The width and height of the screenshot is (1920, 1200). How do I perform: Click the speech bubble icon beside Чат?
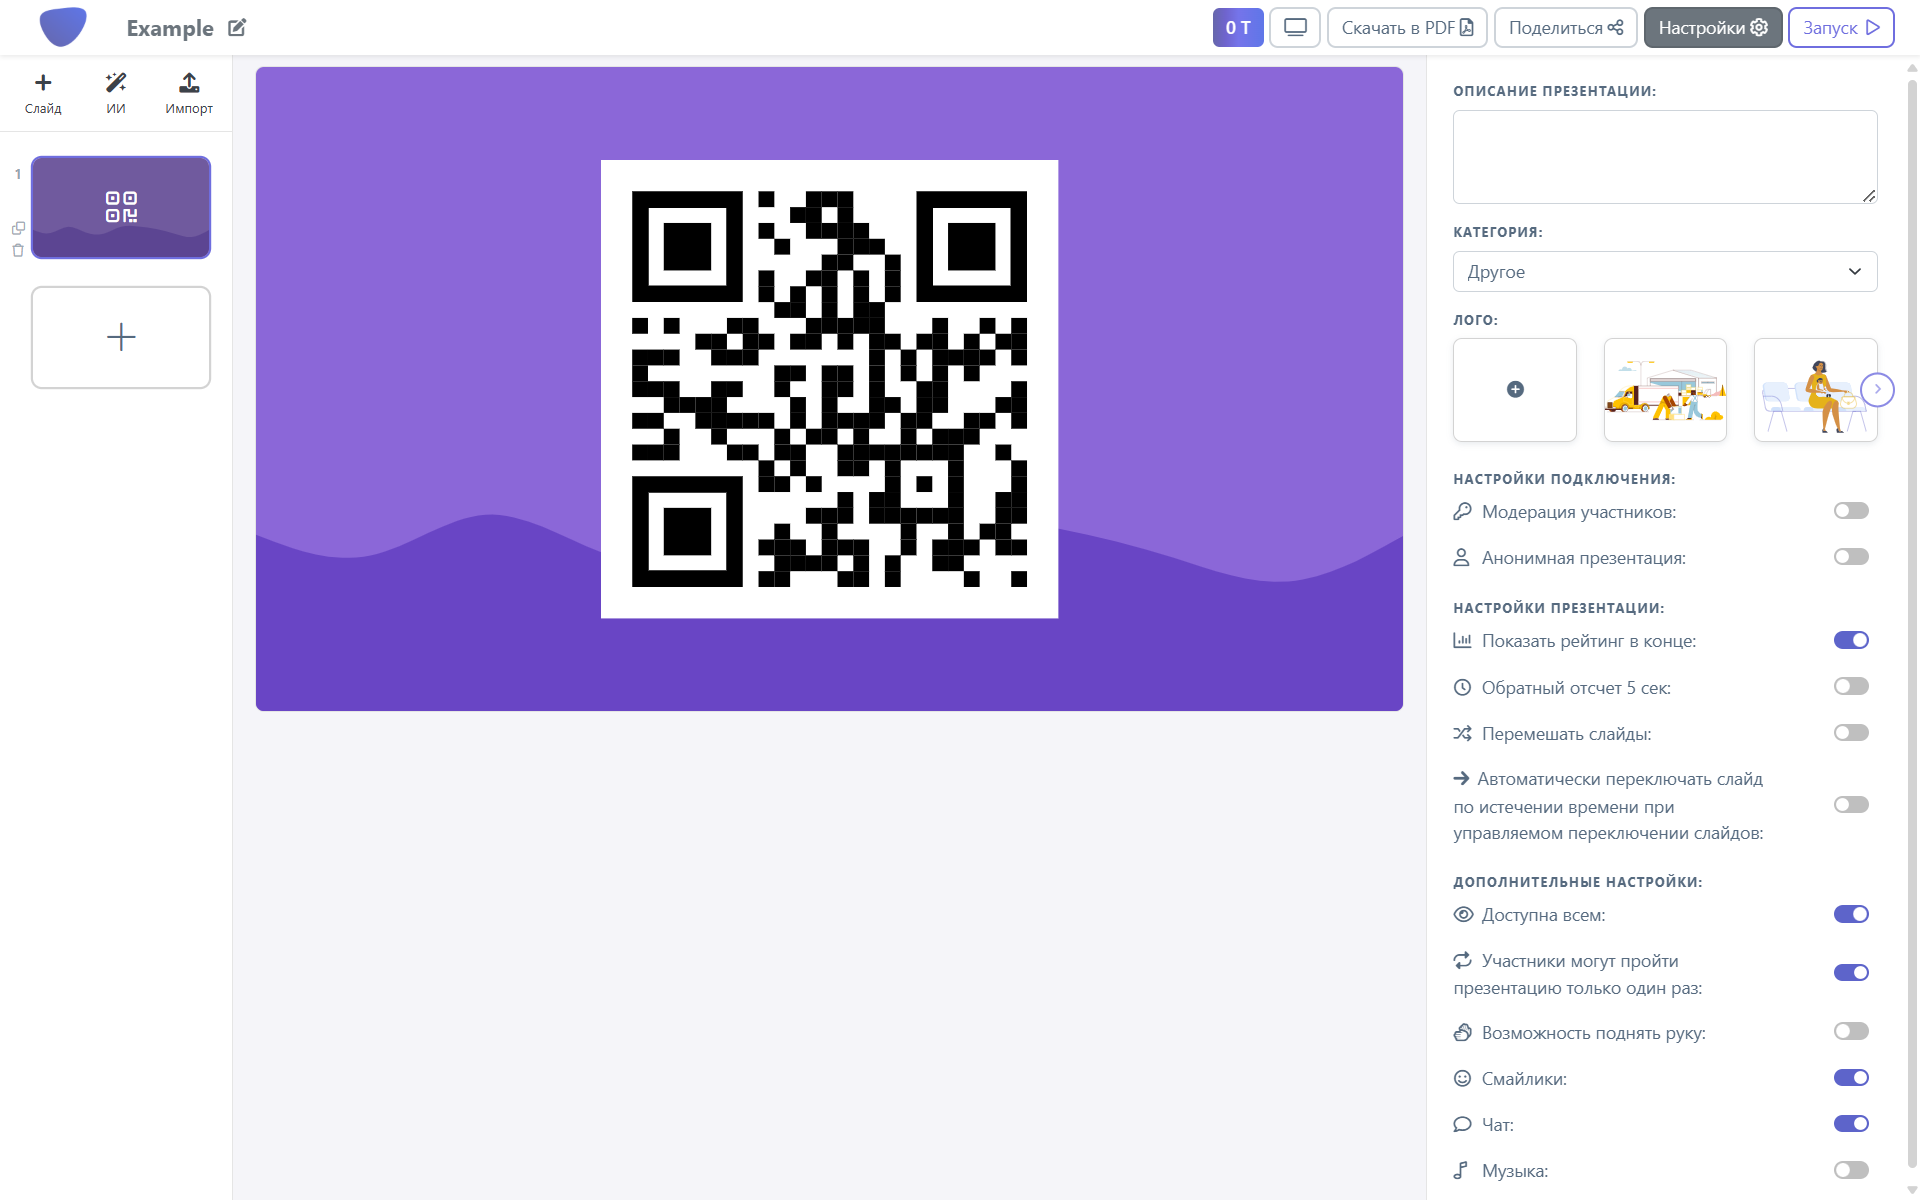click(x=1462, y=1124)
